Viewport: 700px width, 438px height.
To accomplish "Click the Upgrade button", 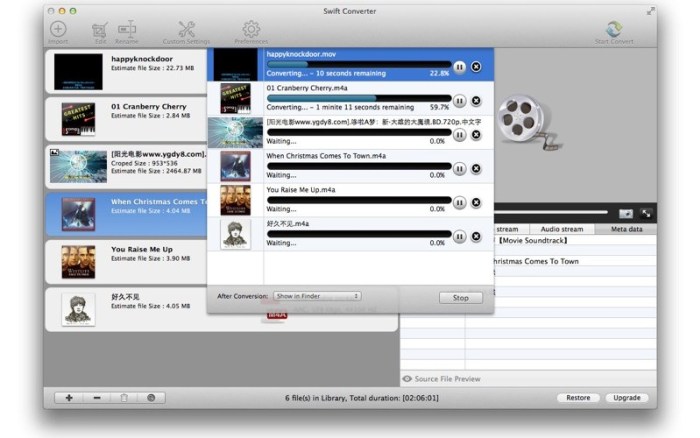I will [x=627, y=398].
